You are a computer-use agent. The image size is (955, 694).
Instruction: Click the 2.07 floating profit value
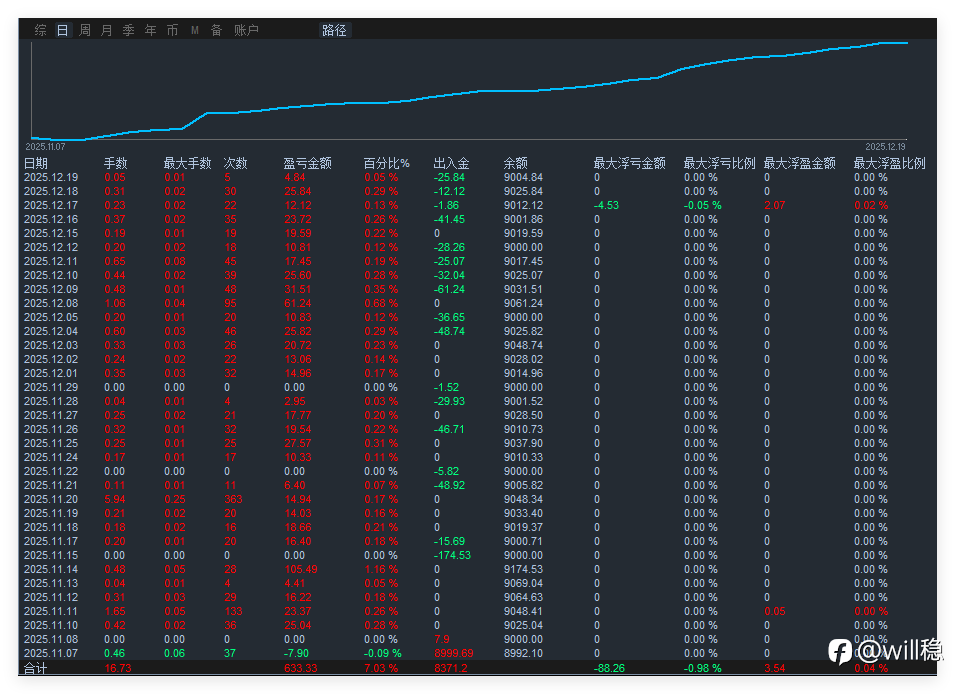point(775,205)
